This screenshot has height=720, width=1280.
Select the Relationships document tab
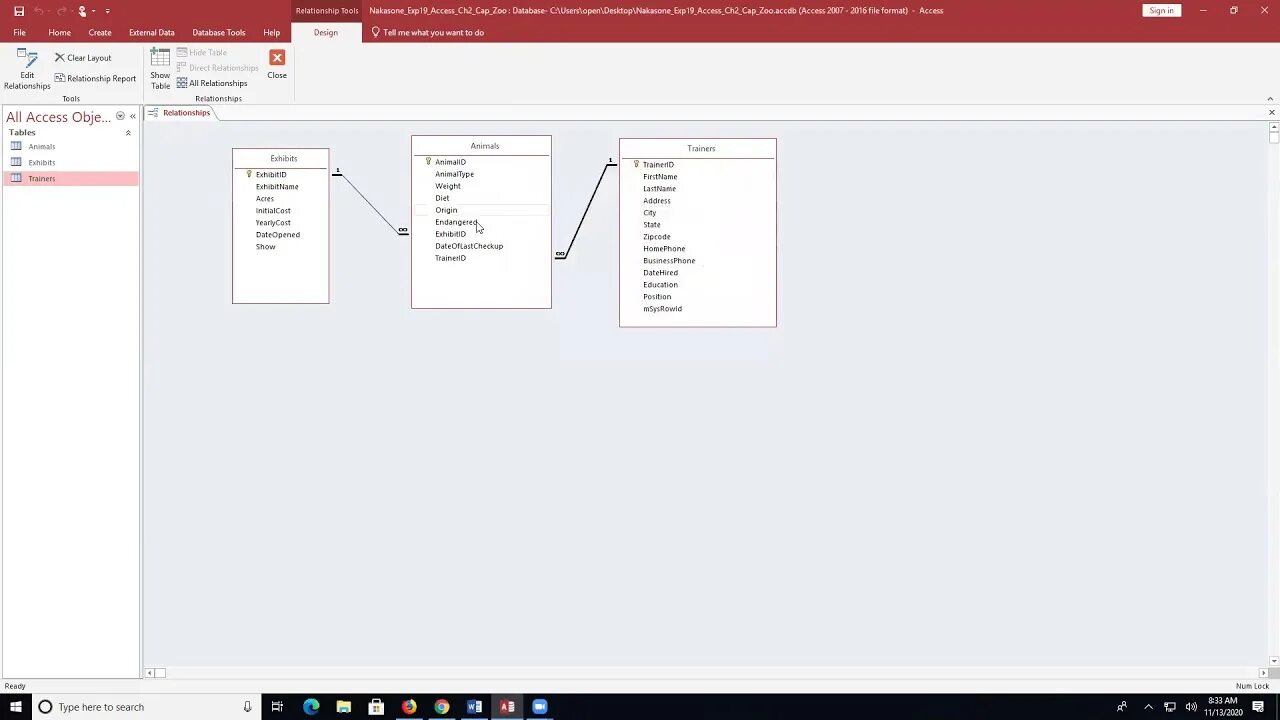tap(186, 112)
